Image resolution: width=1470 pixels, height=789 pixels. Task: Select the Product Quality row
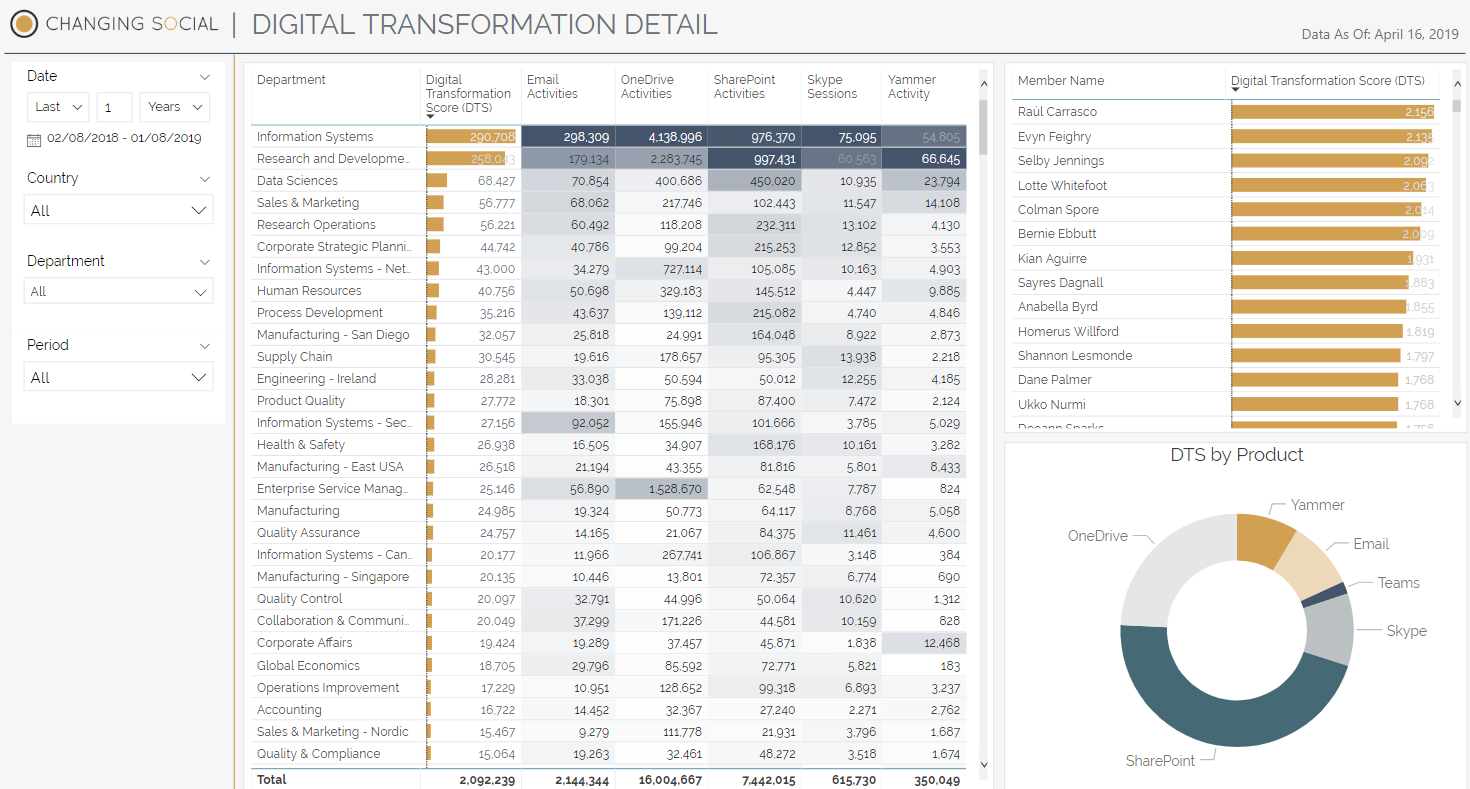click(x=609, y=401)
